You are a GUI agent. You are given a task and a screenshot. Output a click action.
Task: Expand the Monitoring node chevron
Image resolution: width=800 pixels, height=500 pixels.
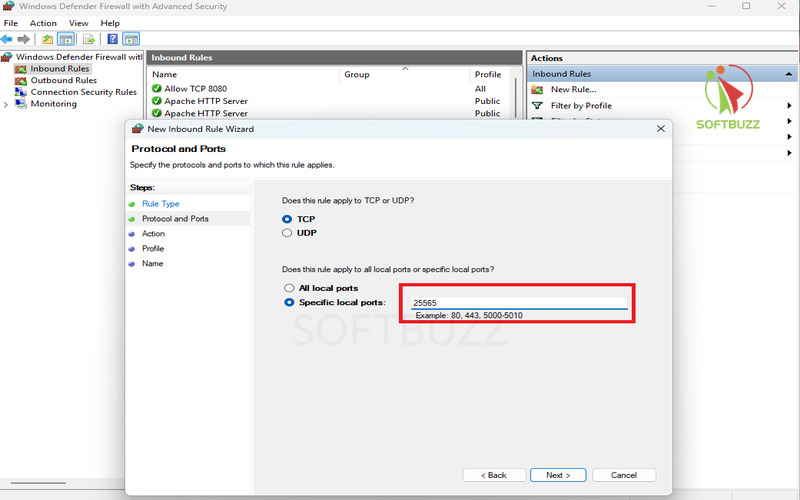(6, 104)
